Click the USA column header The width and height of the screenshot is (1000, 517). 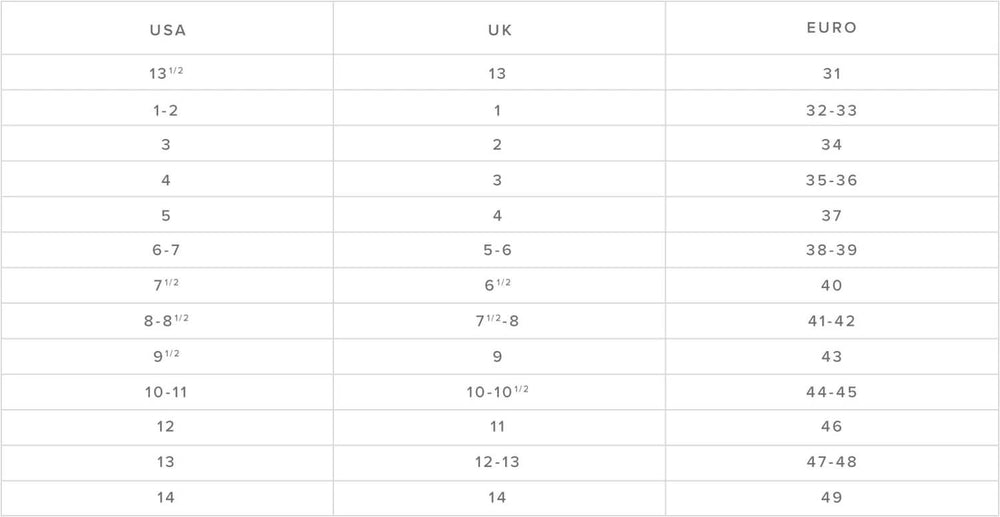(167, 29)
